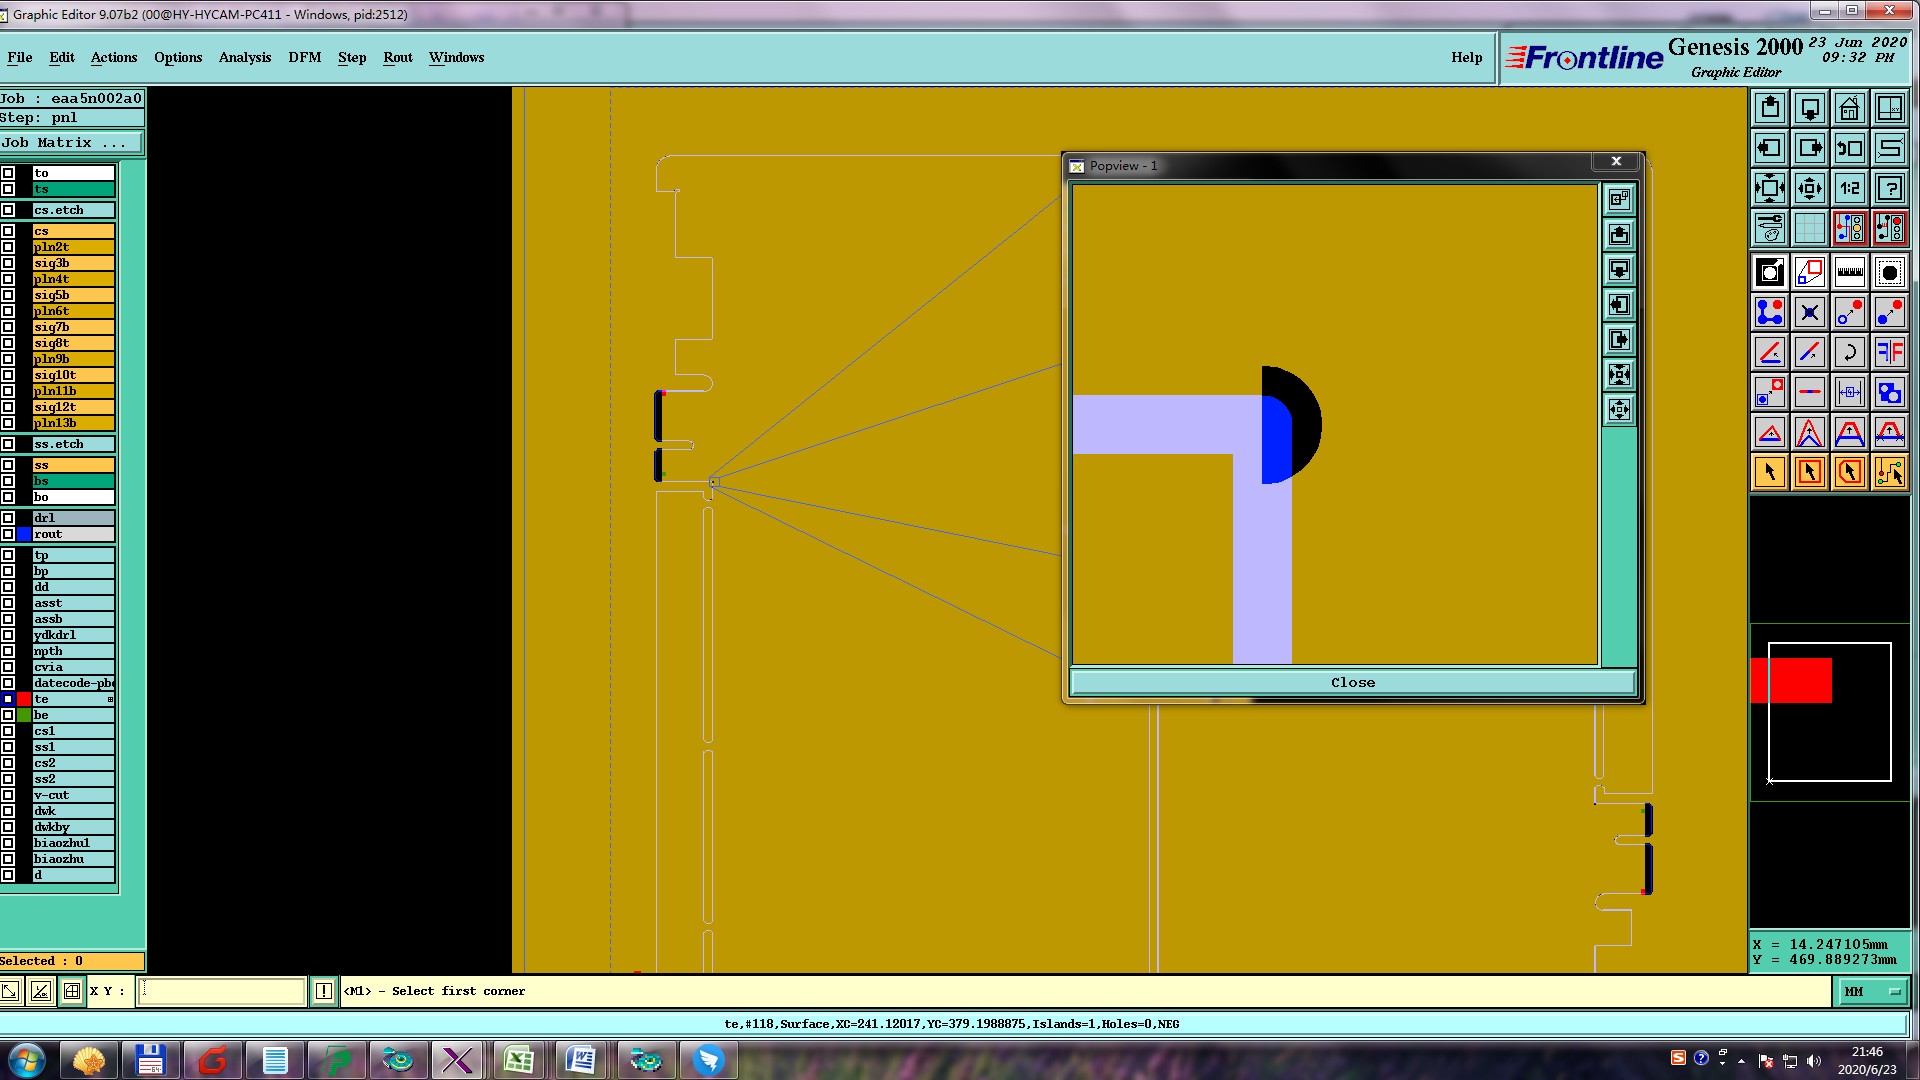This screenshot has width=1920, height=1080.
Task: Toggle the 'rout' layer checkbox
Action: tap(8, 534)
